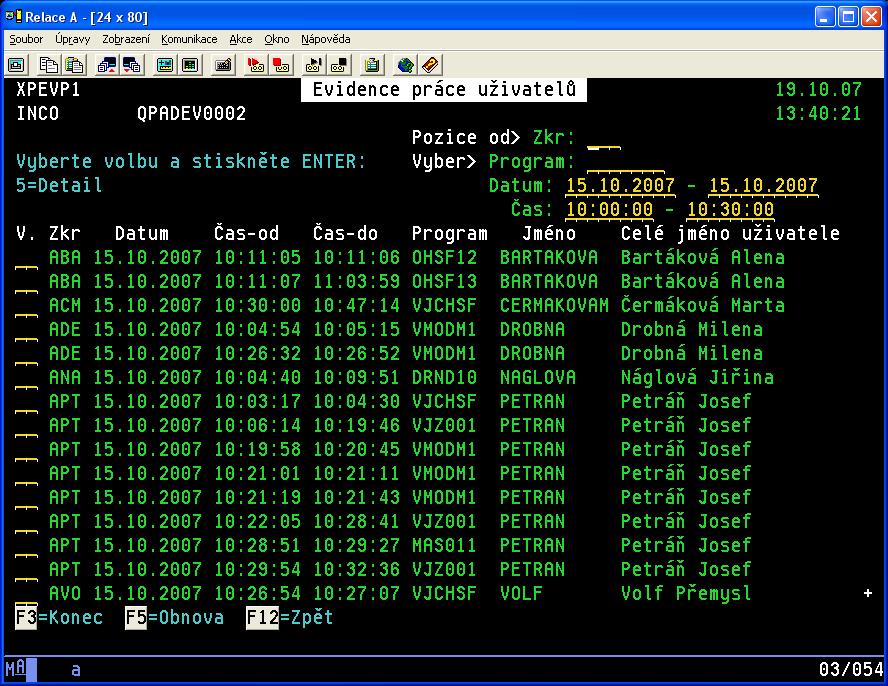The height and width of the screenshot is (686, 888).
Task: Click F5=Obnova function key
Action: [174, 617]
